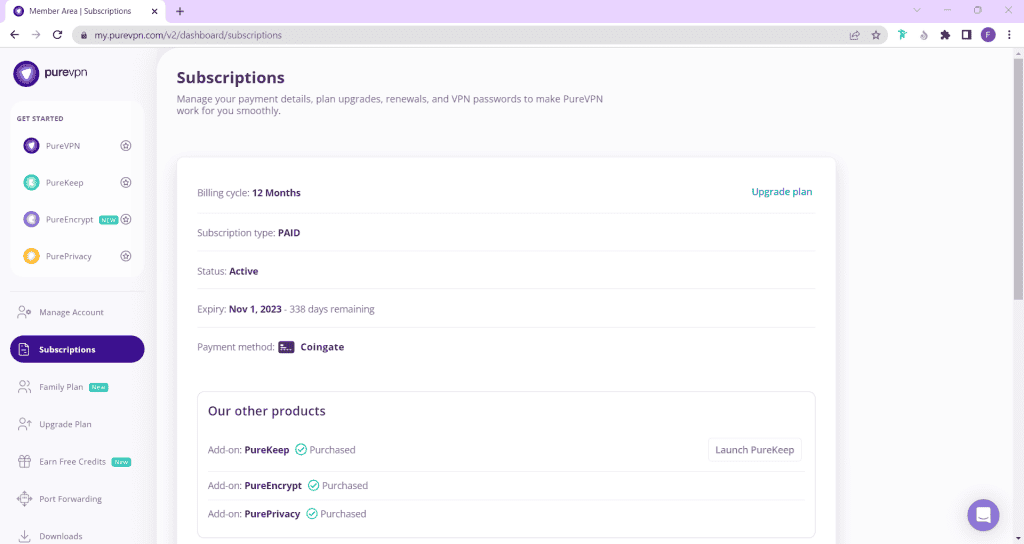Open the PurePrivacy product icon
Image resolution: width=1024 pixels, height=544 pixels.
tap(31, 256)
